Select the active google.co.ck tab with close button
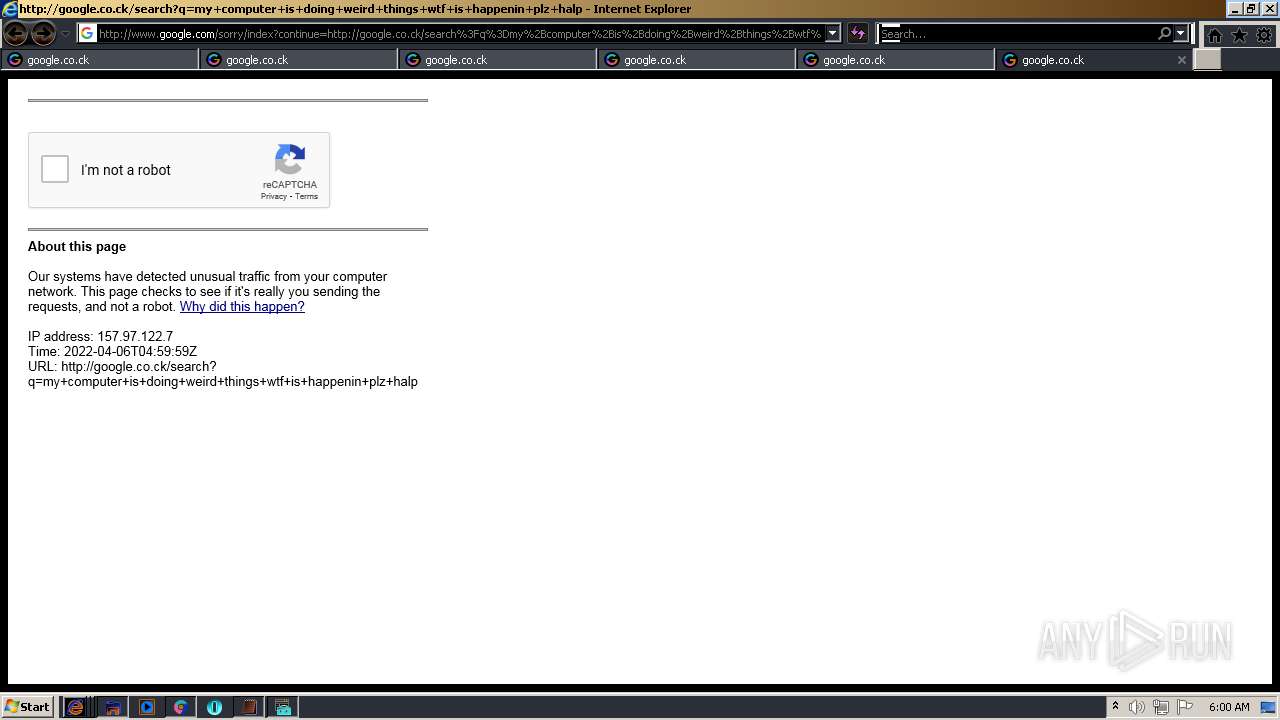The image size is (1280, 720). (1093, 60)
